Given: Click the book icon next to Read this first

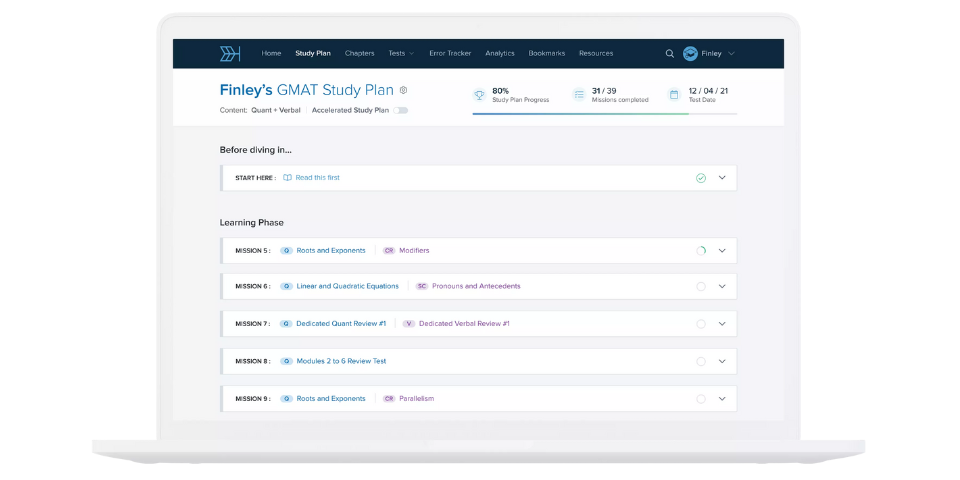Looking at the screenshot, I should tap(287, 178).
